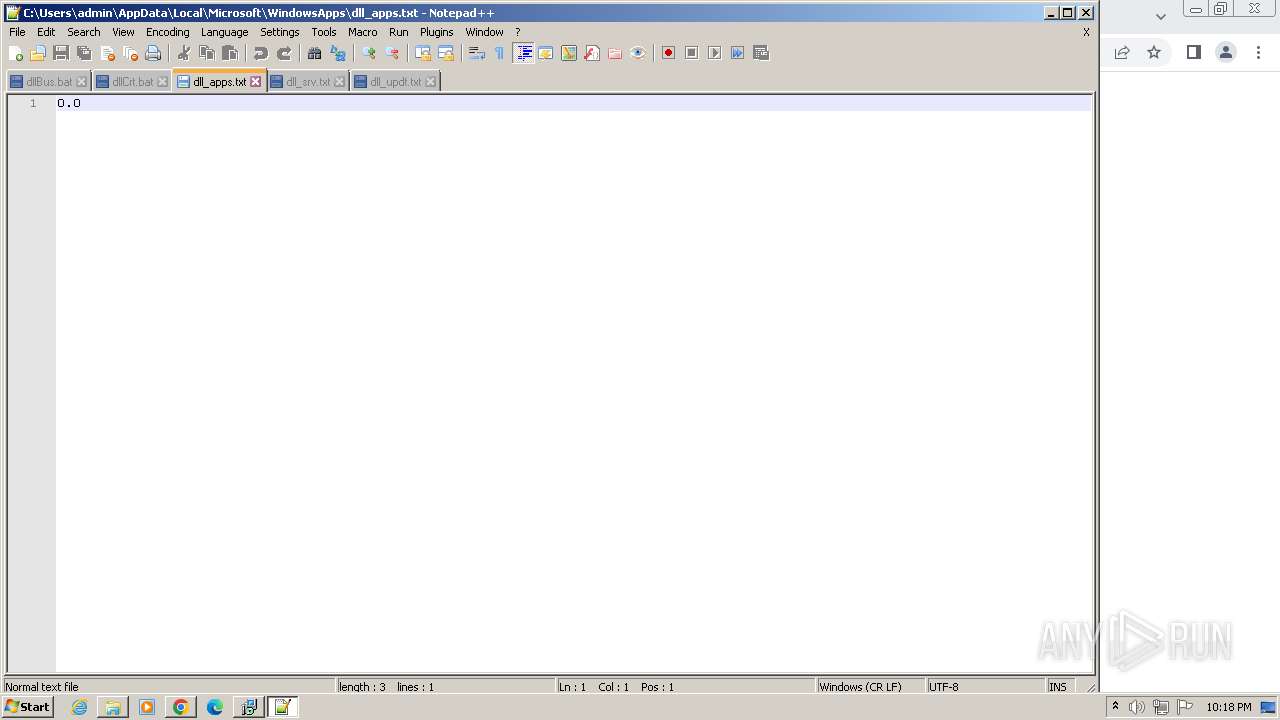This screenshot has height=720, width=1280.
Task: Stop macro recording square button
Action: point(691,53)
